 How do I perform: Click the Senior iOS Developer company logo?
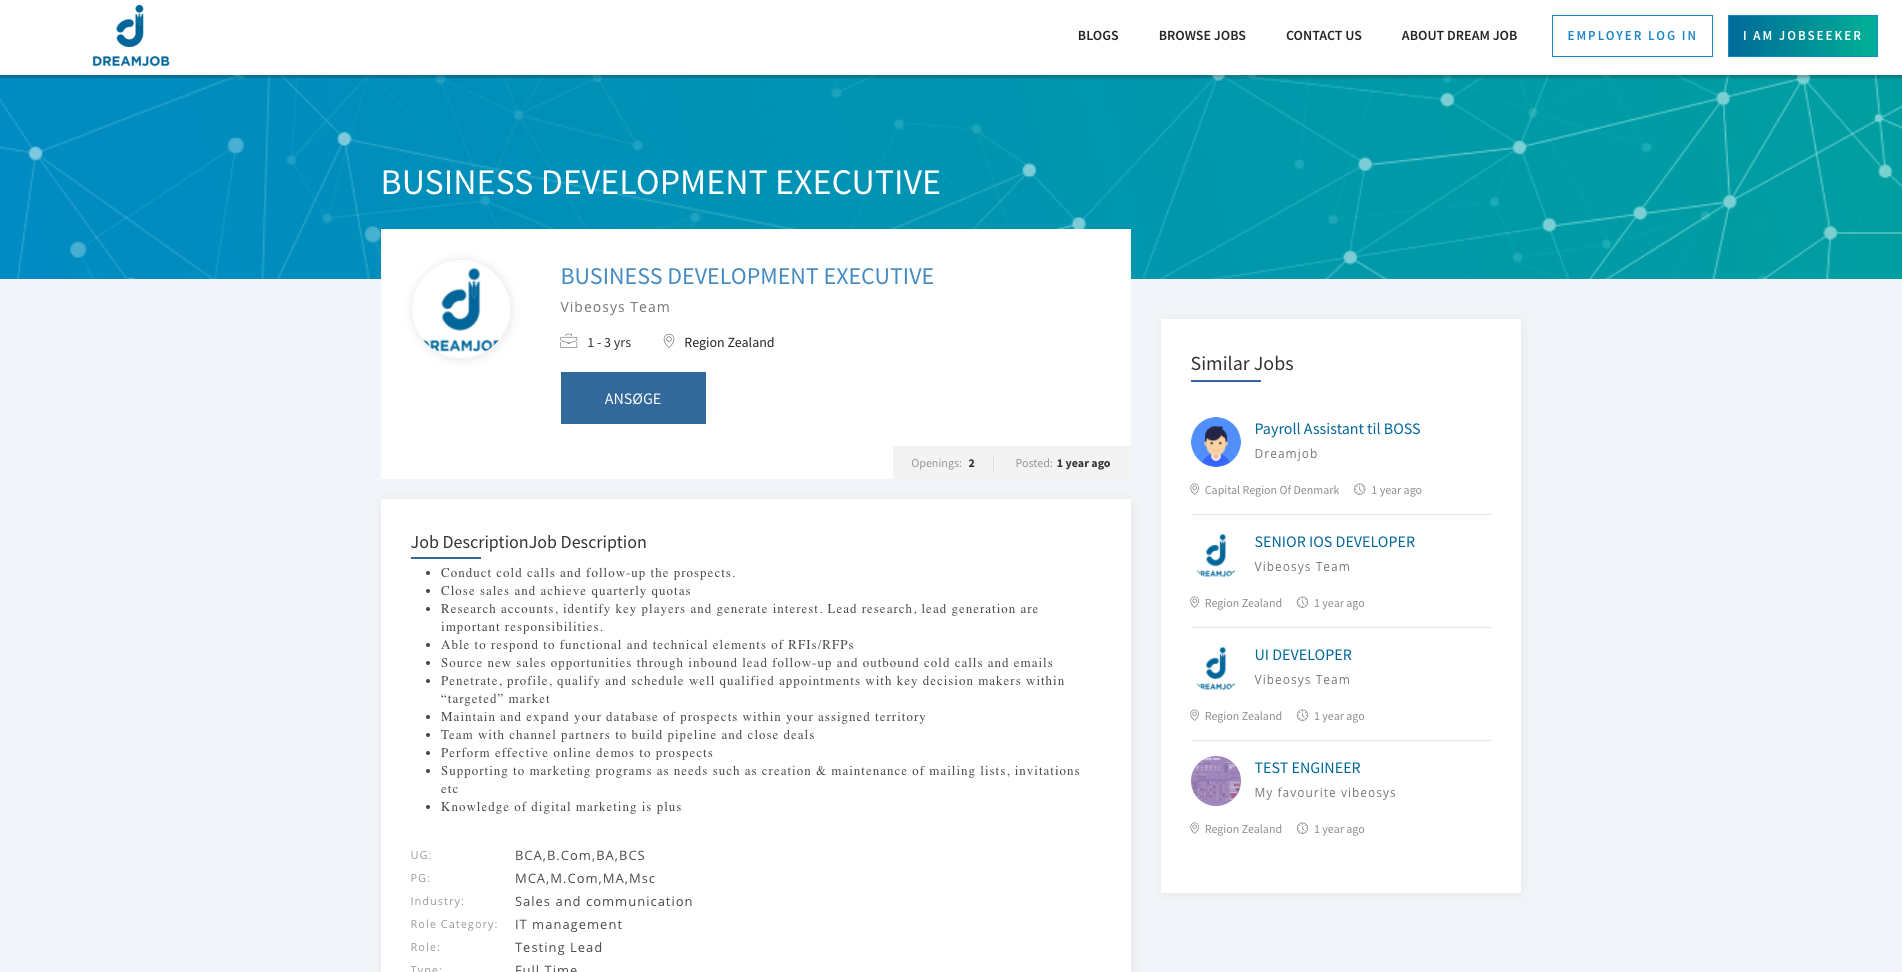tap(1215, 555)
